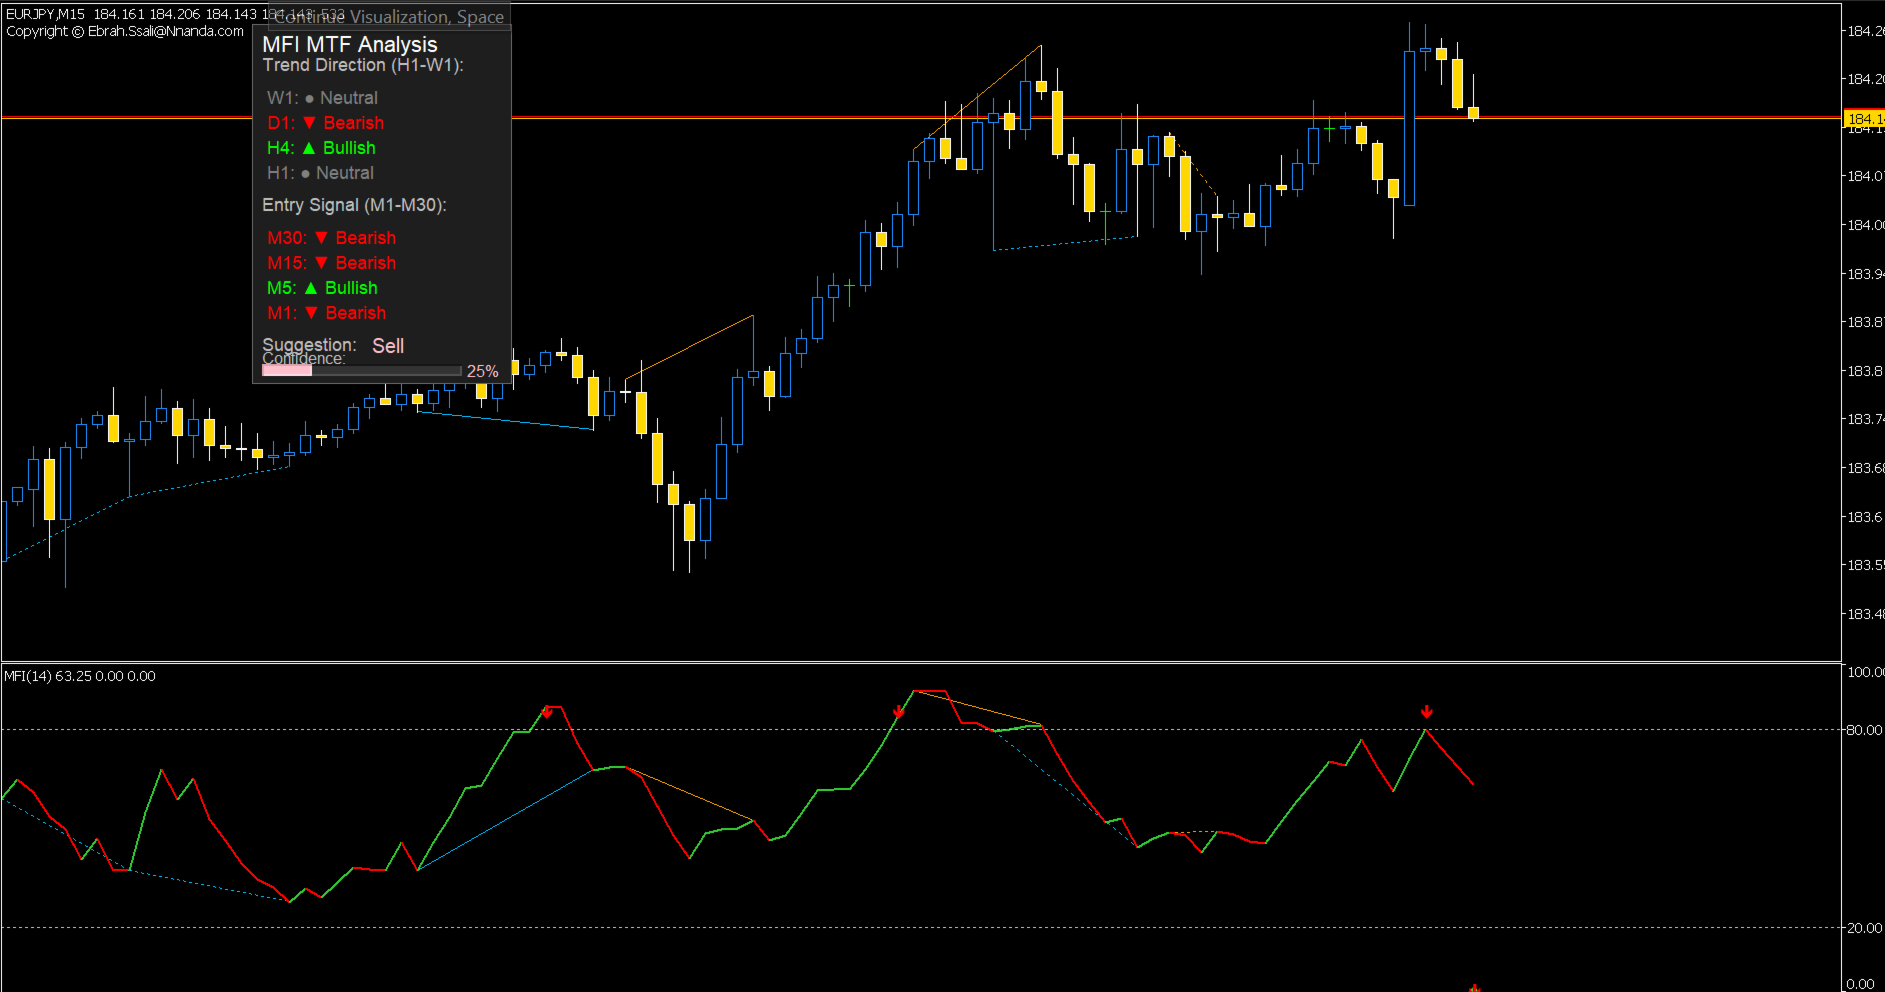Click the Confidence progress bar
This screenshot has height=992, width=1885.
361,371
